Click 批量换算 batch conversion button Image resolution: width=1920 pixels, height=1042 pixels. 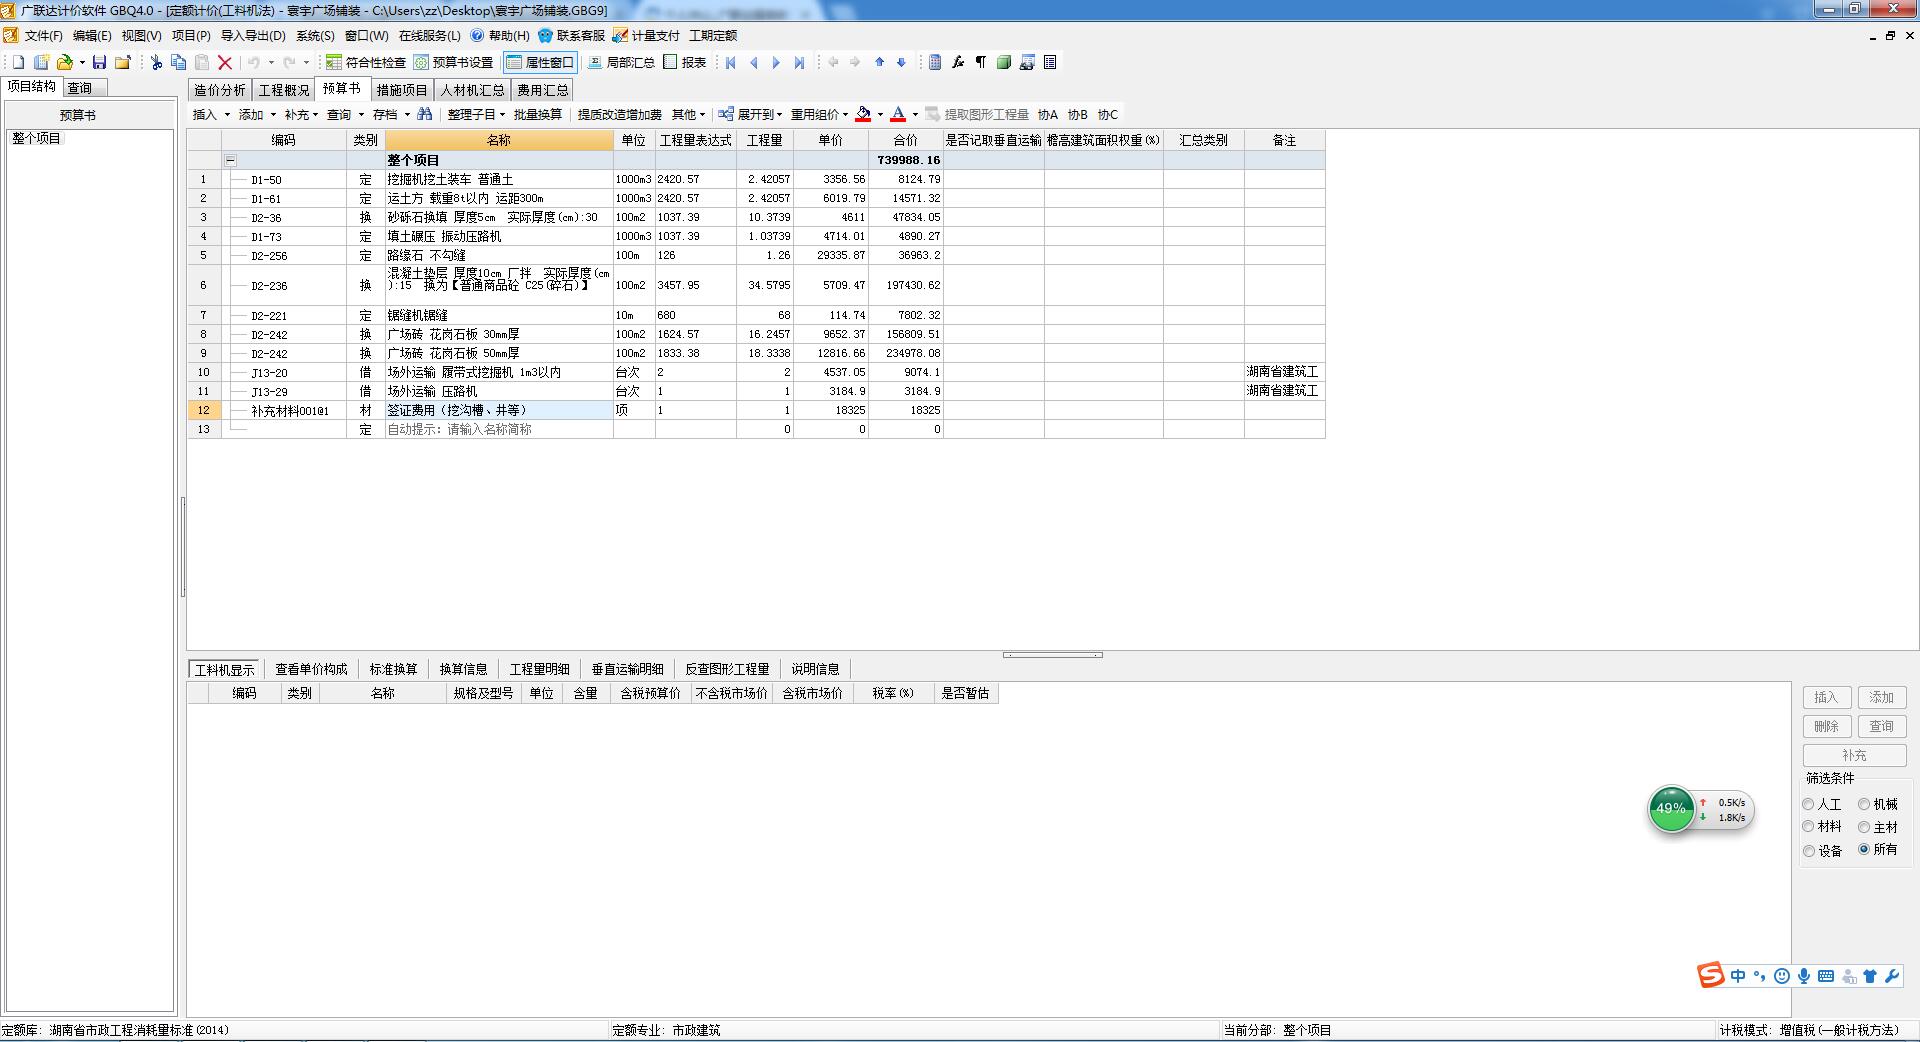pos(538,114)
